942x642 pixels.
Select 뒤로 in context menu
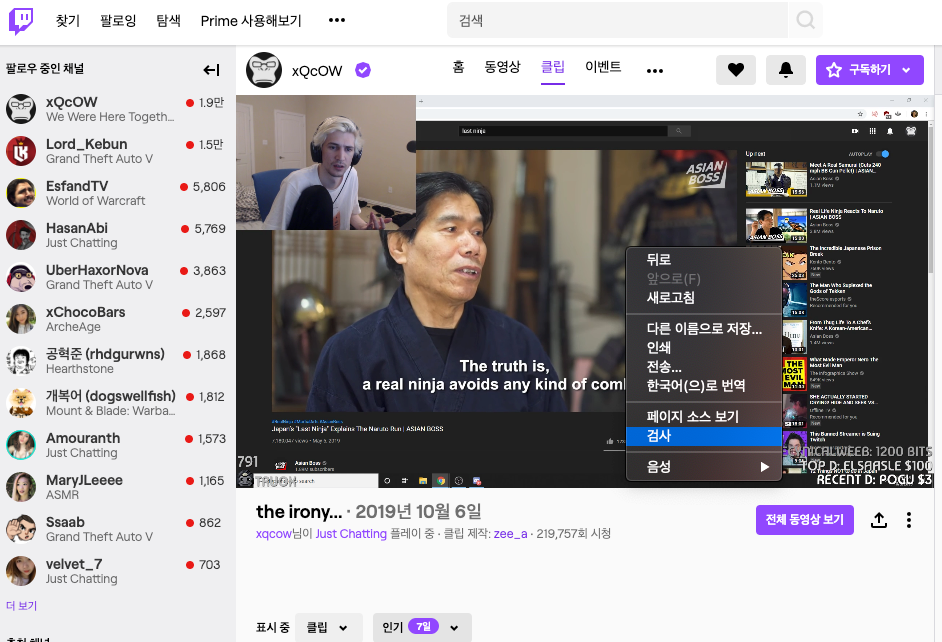pos(703,260)
